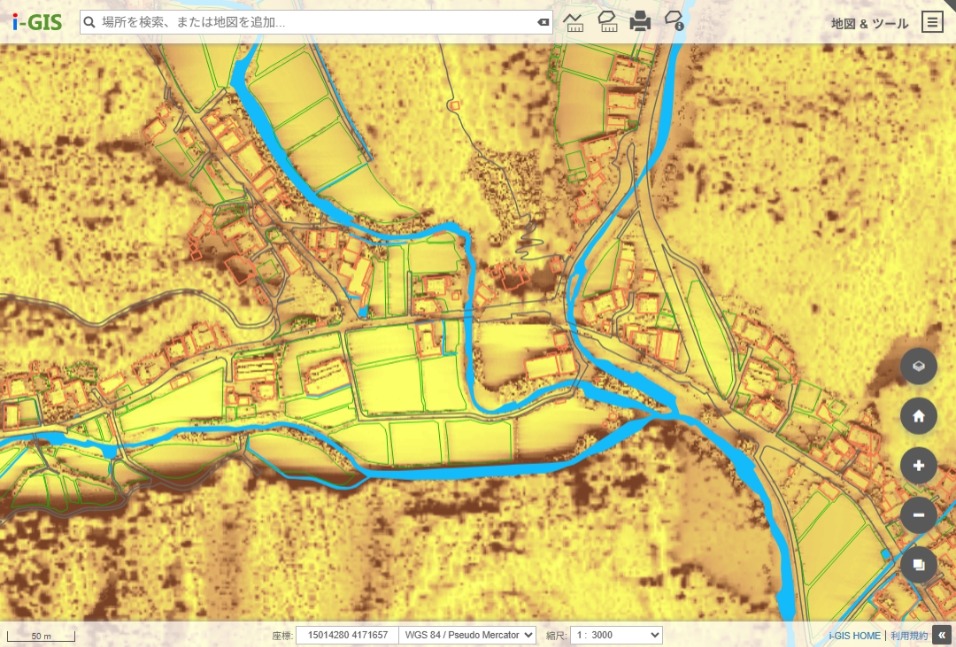
Task: Toggle the 3D layer view button
Action: point(918,367)
